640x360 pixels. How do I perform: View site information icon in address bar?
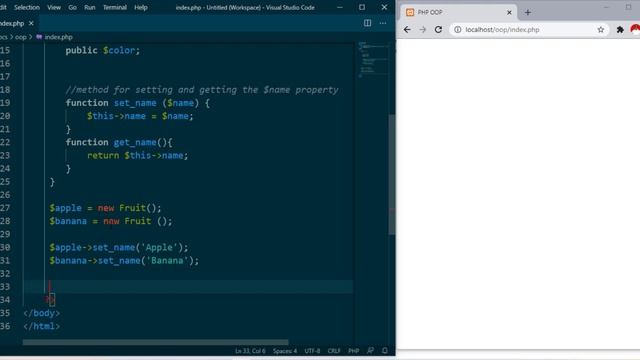458,30
